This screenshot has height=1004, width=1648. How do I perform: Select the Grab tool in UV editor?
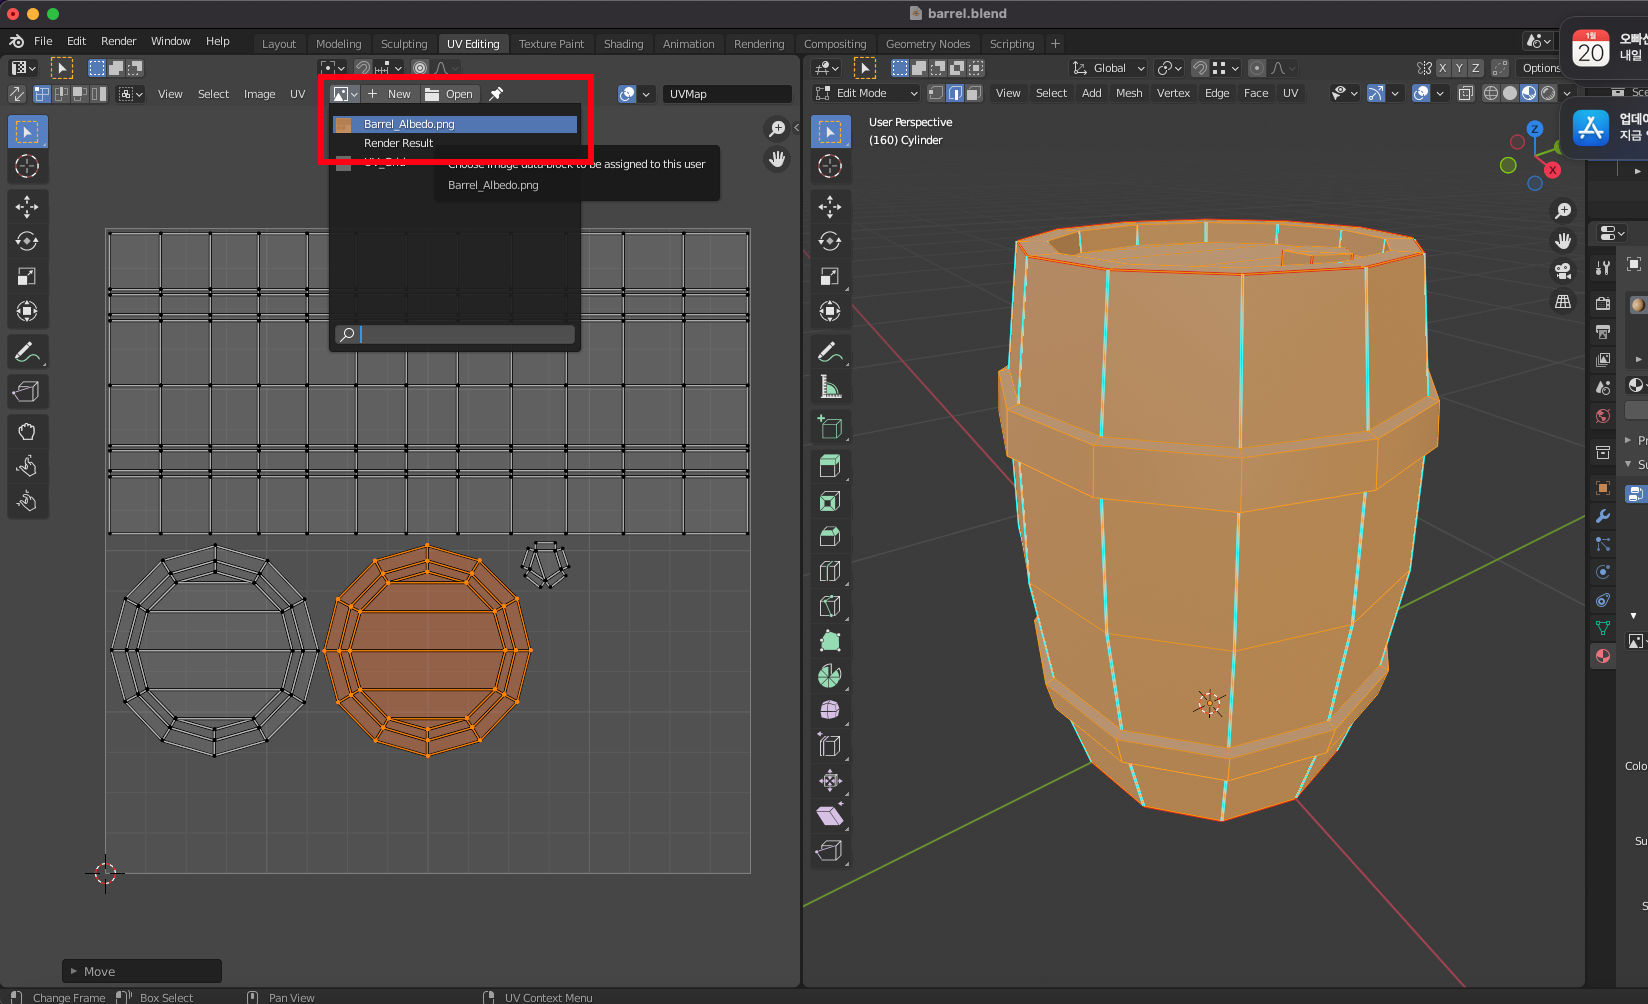pyautogui.click(x=27, y=432)
